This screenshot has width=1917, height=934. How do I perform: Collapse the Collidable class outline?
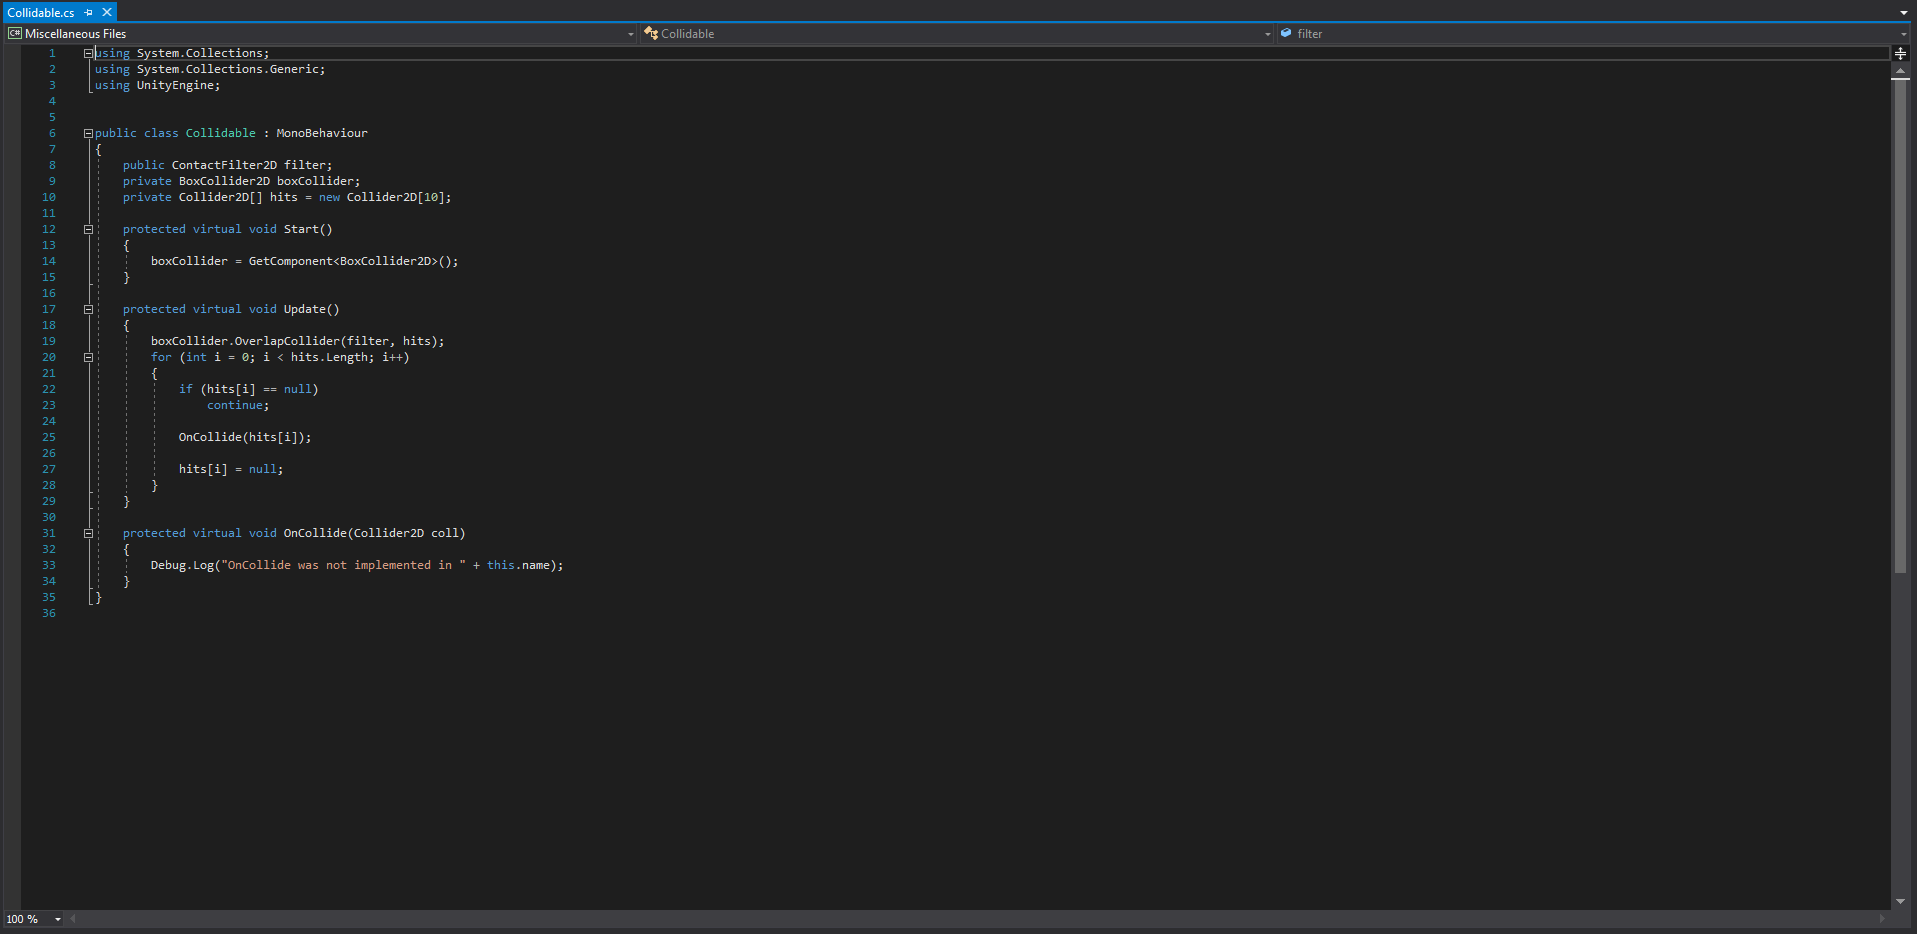(x=88, y=133)
